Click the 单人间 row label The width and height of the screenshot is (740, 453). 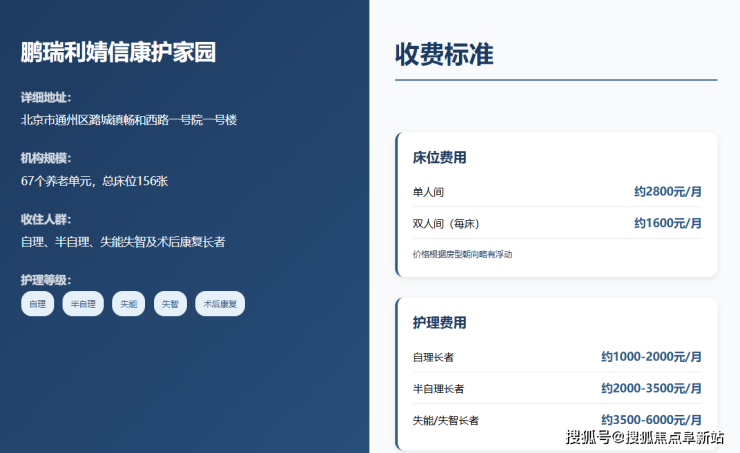428,192
